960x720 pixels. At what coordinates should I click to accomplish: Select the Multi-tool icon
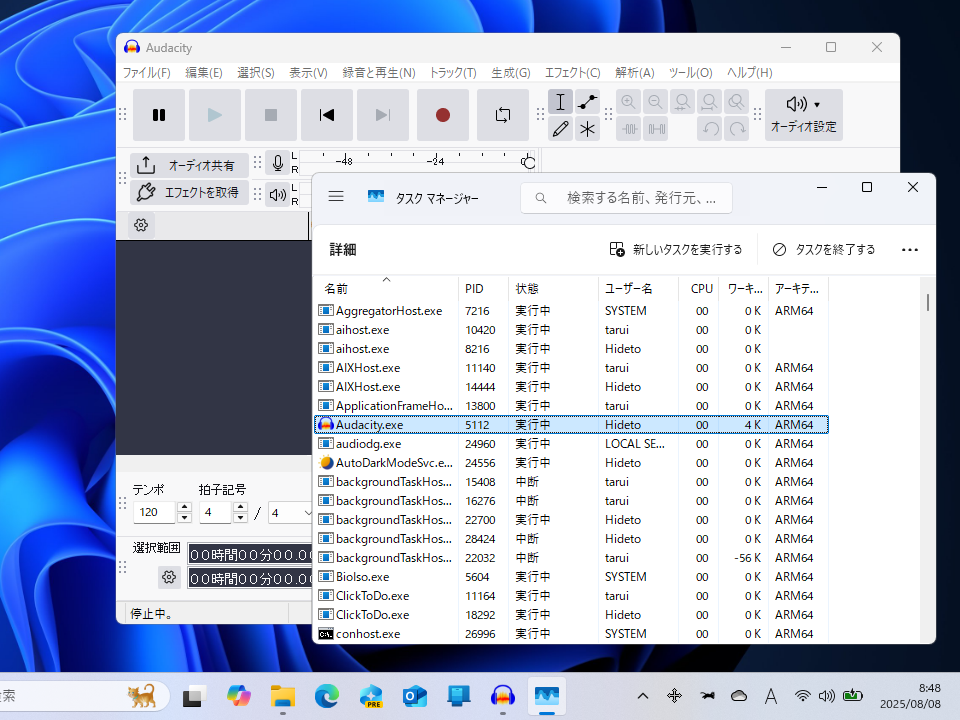click(x=588, y=128)
